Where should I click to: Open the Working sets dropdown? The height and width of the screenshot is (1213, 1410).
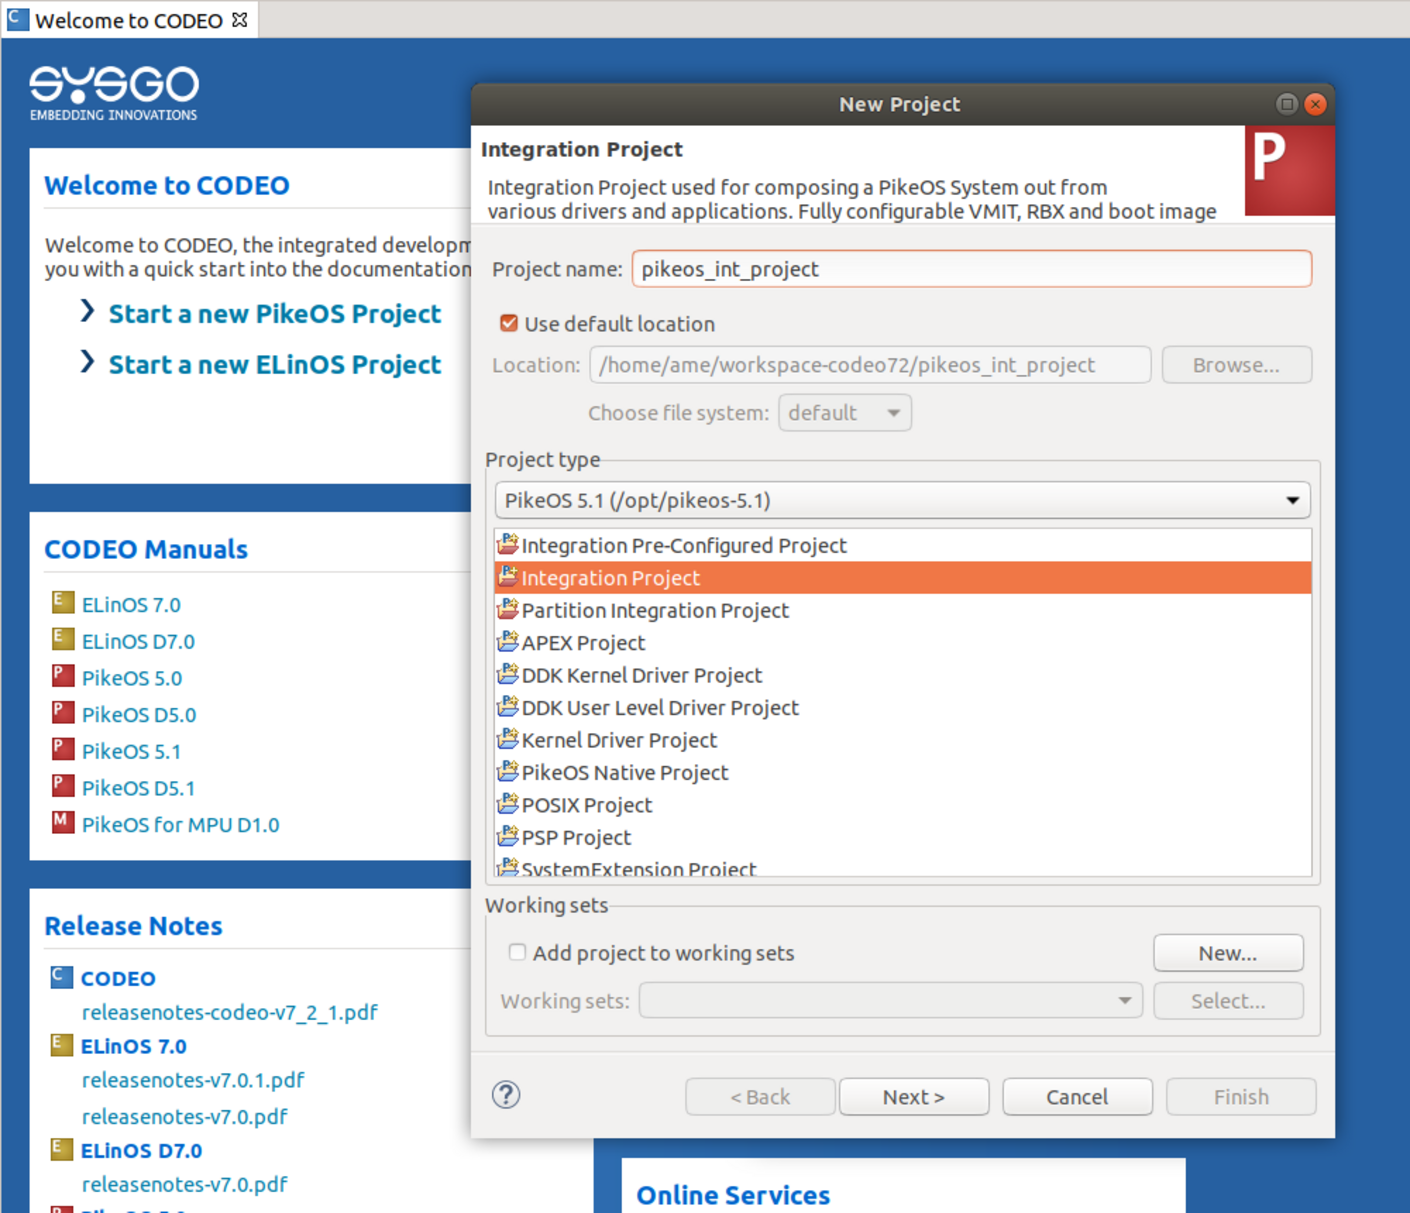click(1122, 1000)
